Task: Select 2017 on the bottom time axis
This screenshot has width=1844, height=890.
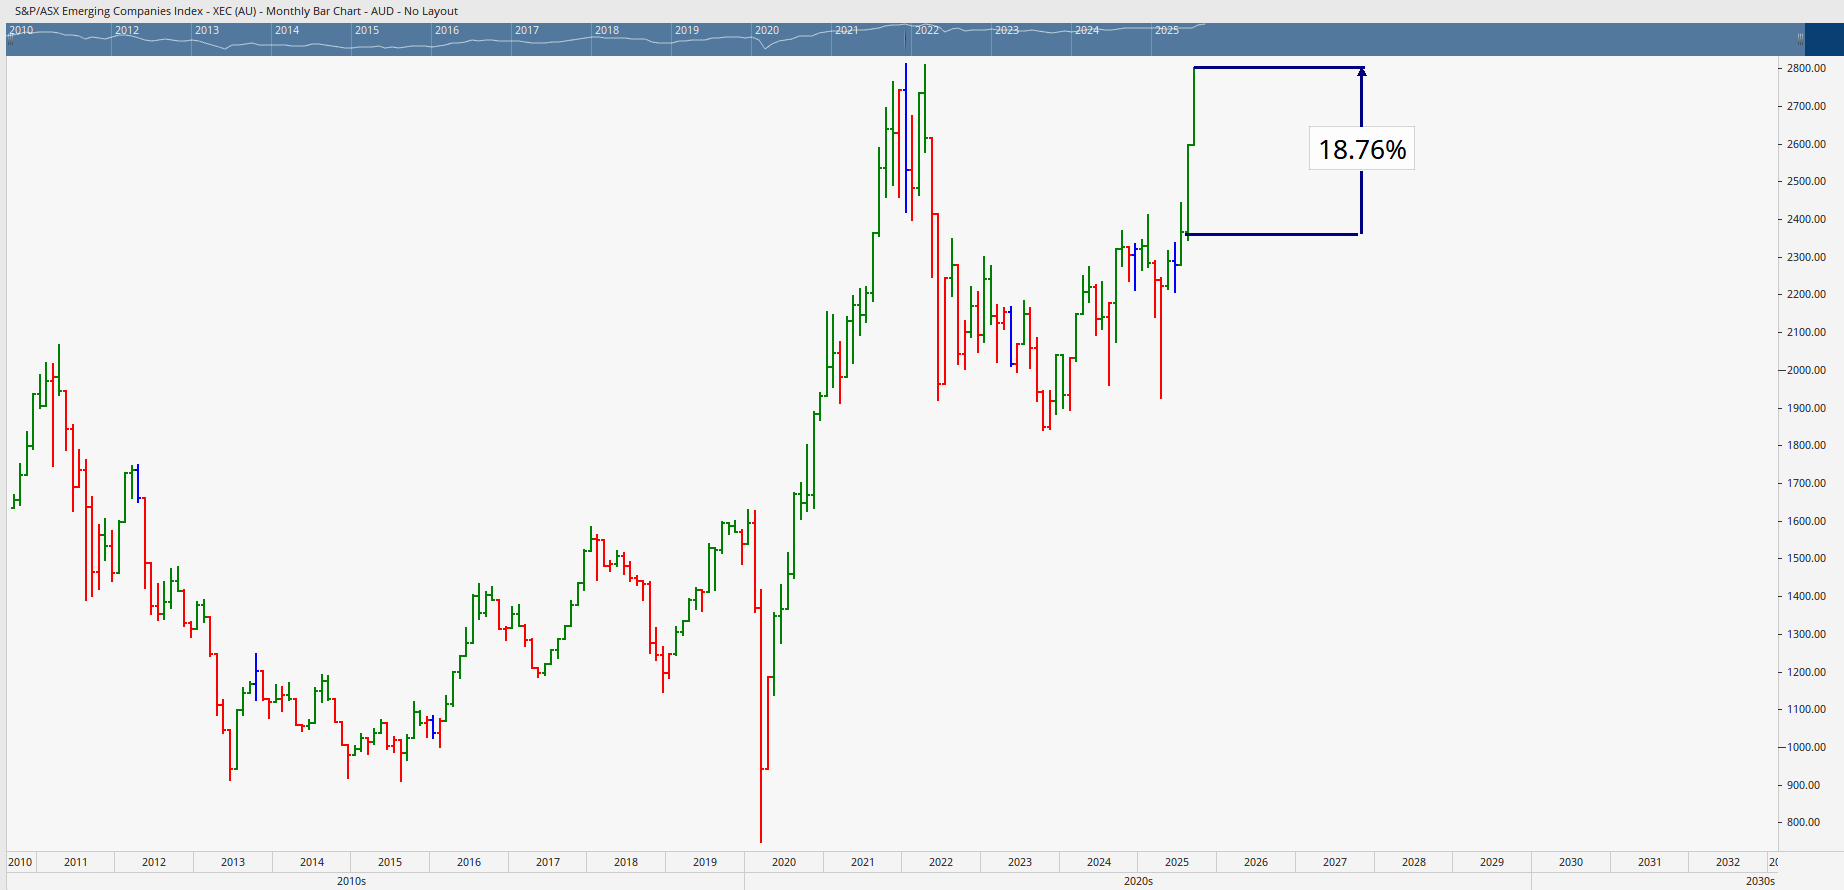Action: click(x=548, y=862)
